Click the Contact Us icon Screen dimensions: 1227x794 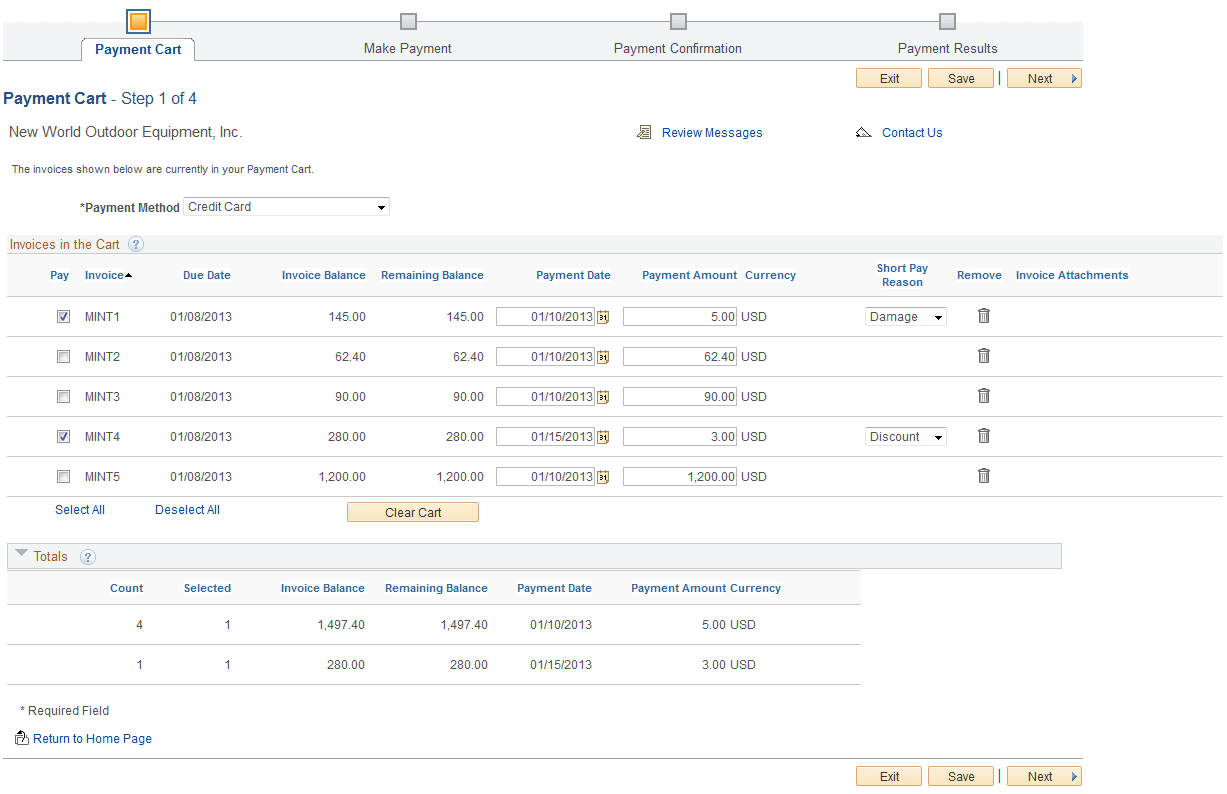click(x=863, y=131)
